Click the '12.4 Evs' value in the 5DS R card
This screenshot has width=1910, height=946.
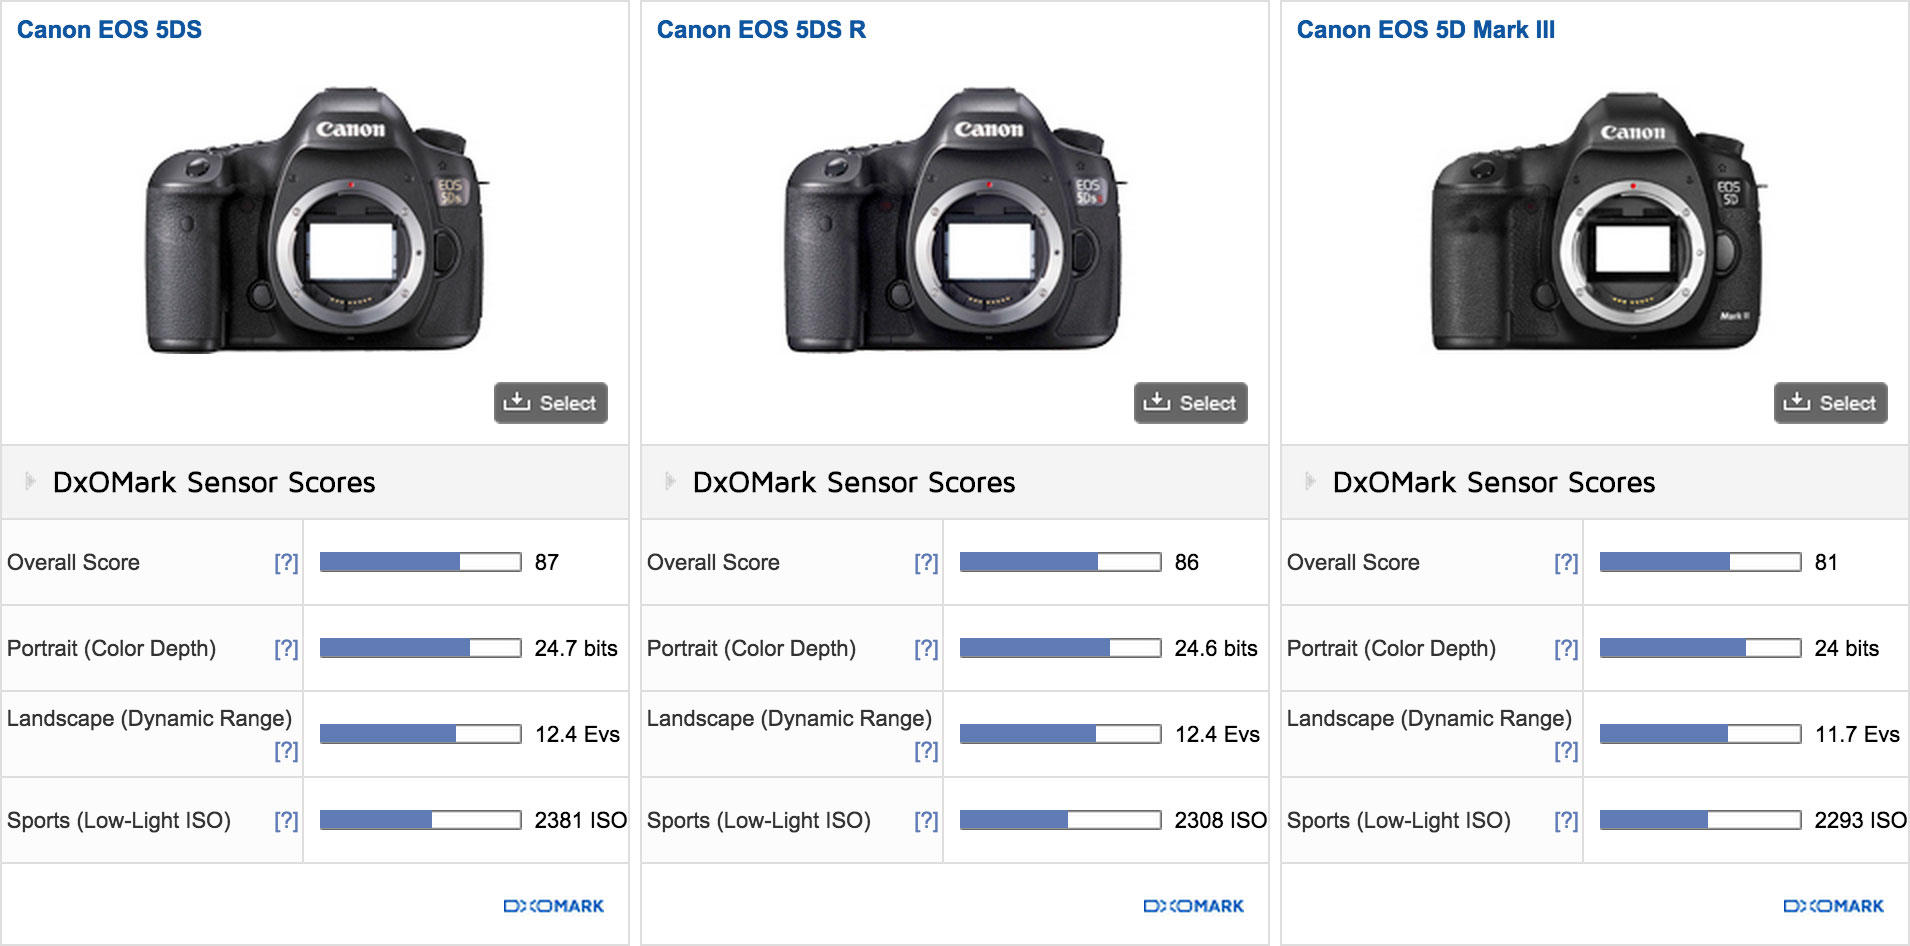coord(1217,734)
